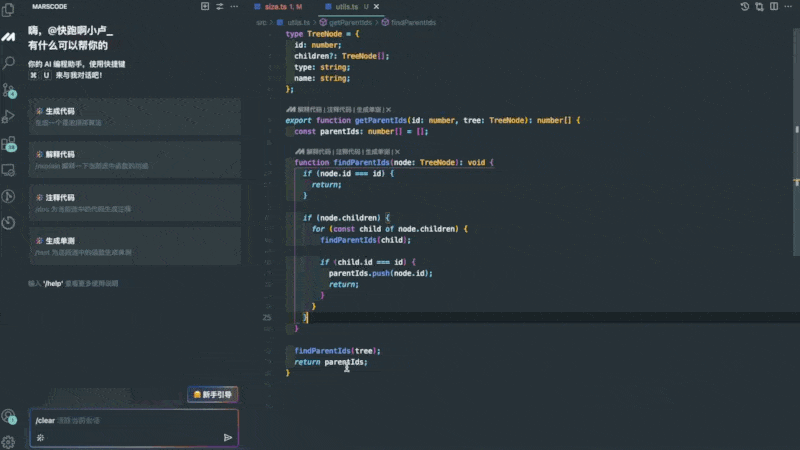The height and width of the screenshot is (450, 800).
Task: Open the timeline history activity icon
Action: click(8, 222)
